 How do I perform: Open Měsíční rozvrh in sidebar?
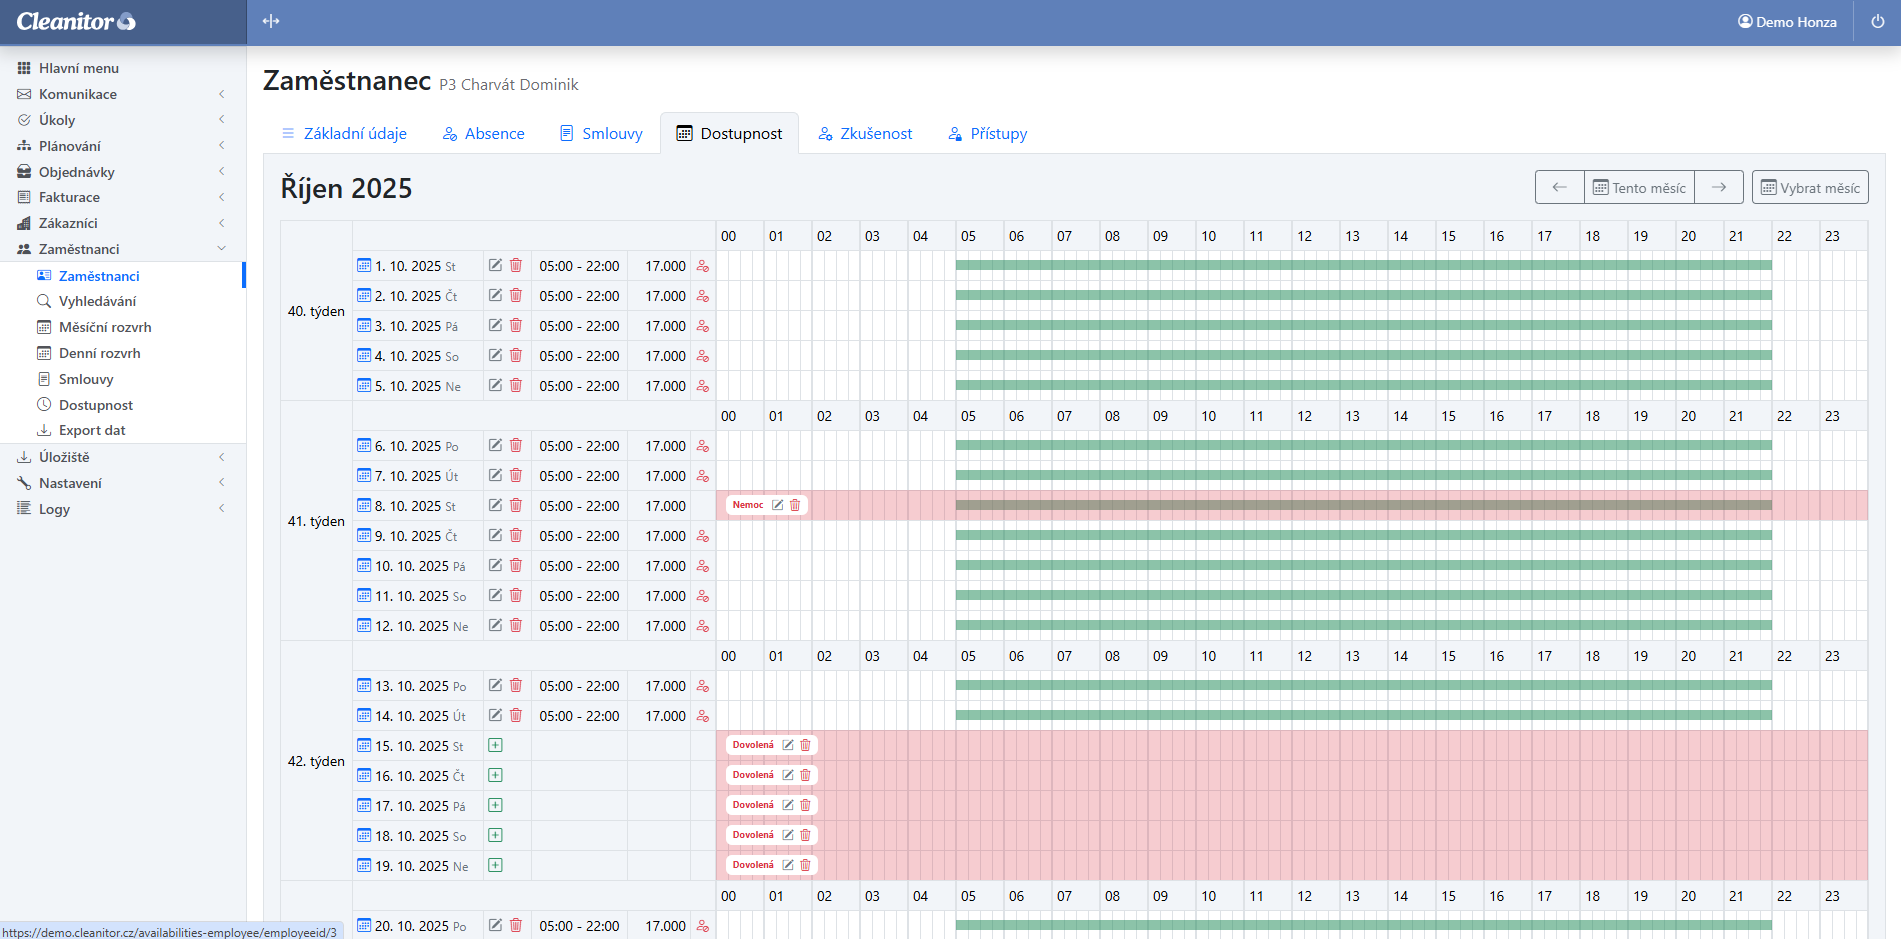[x=105, y=327]
